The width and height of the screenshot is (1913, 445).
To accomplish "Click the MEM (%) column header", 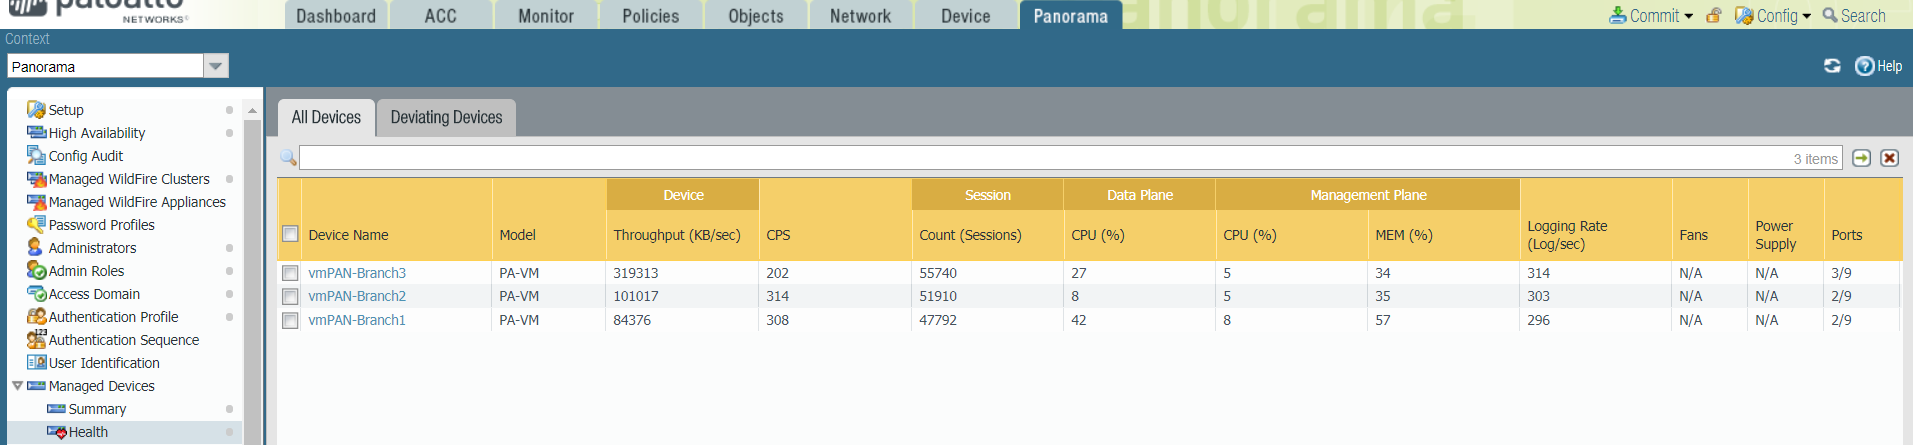I will [x=1444, y=235].
